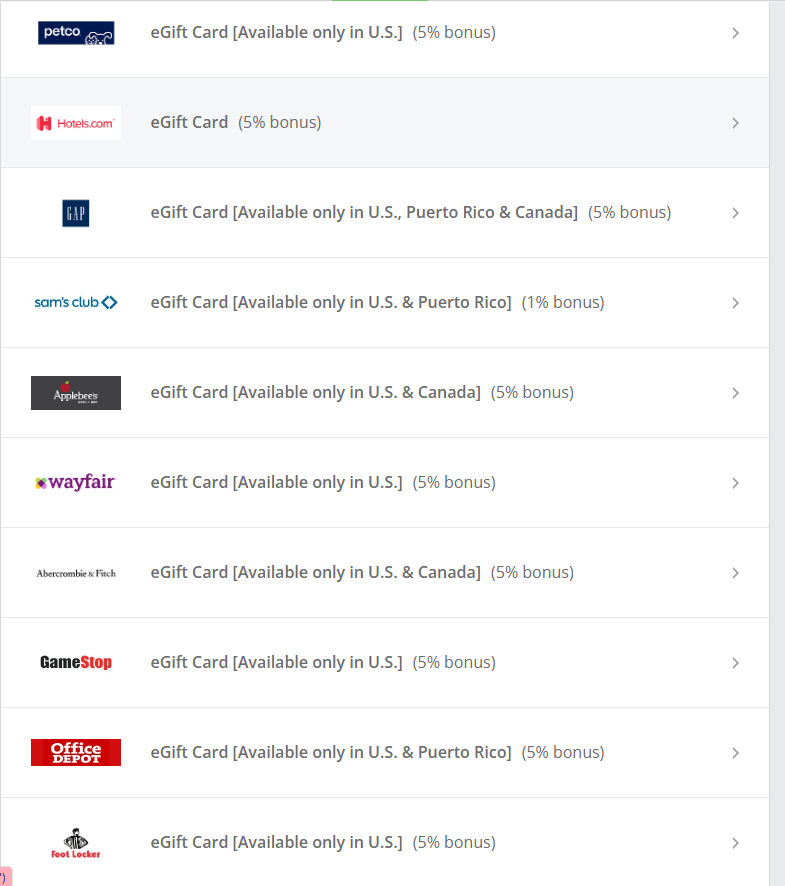Image resolution: width=785 pixels, height=886 pixels.
Task: Open the Hotels.com row arrow
Action: click(x=735, y=123)
